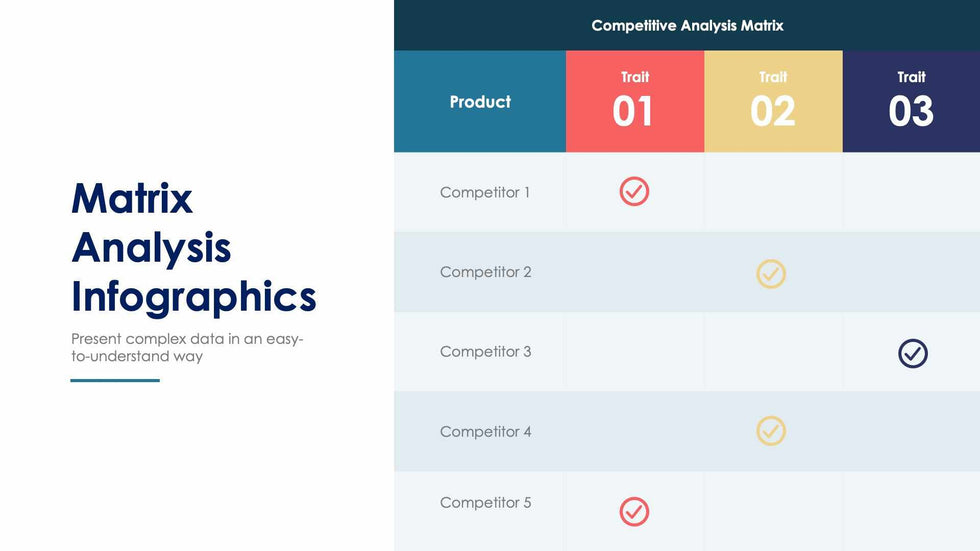Click Competitor 2's yellow checkmark icon
The width and height of the screenshot is (980, 551).
[771, 273]
